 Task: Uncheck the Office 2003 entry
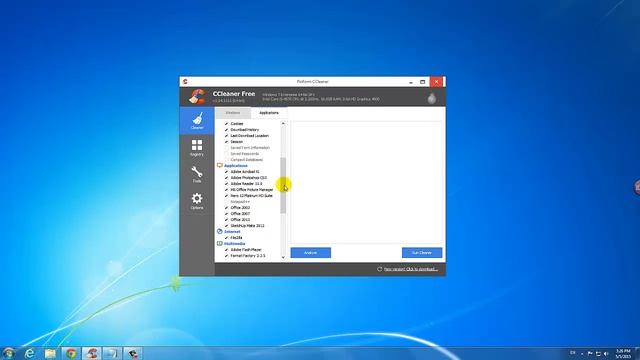tap(227, 208)
